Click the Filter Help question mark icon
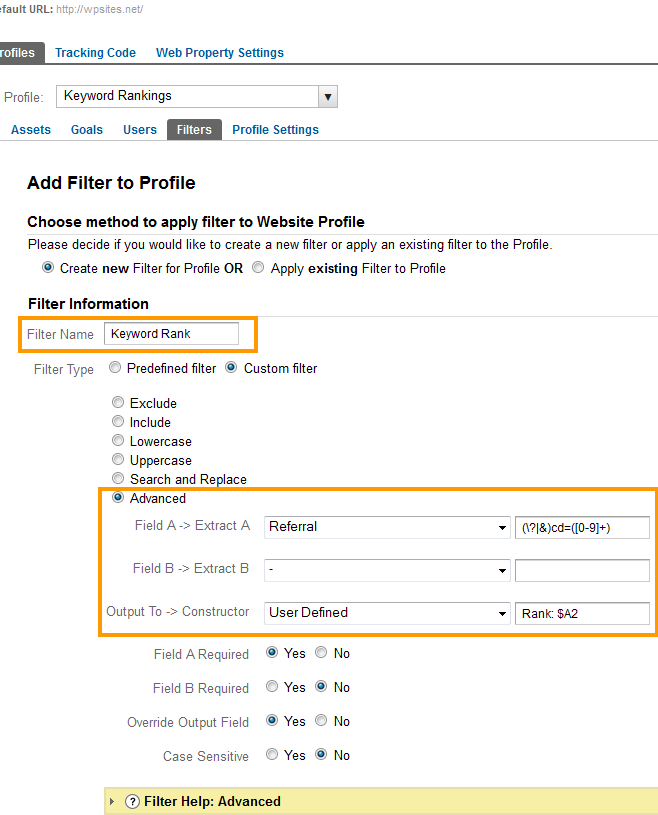Image resolution: width=658 pixels, height=815 pixels. coord(131,801)
